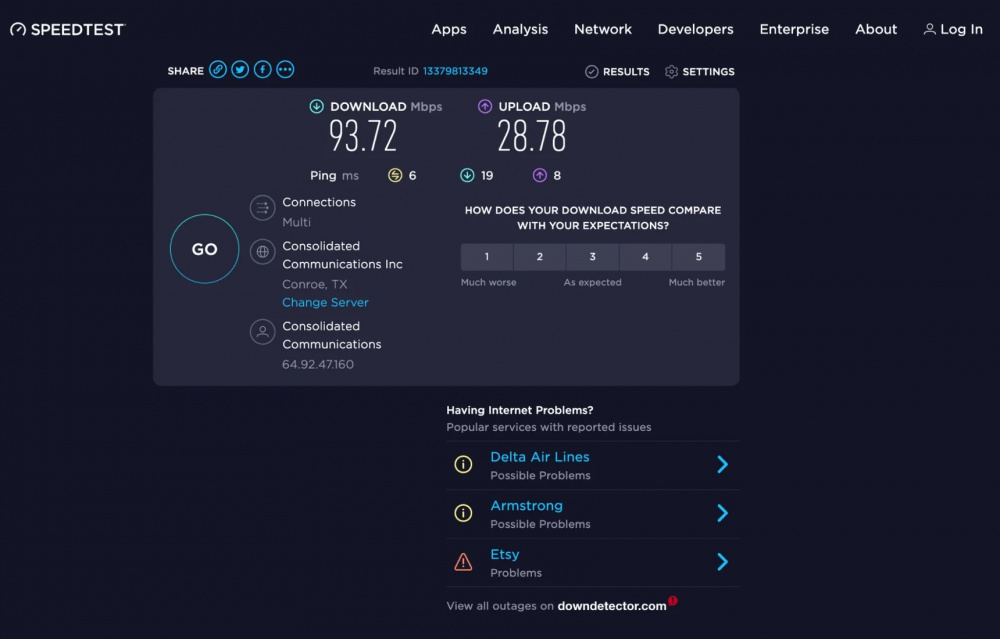This screenshot has height=639, width=1000.
Task: Click the download latency icon beside 19
Action: 467,175
